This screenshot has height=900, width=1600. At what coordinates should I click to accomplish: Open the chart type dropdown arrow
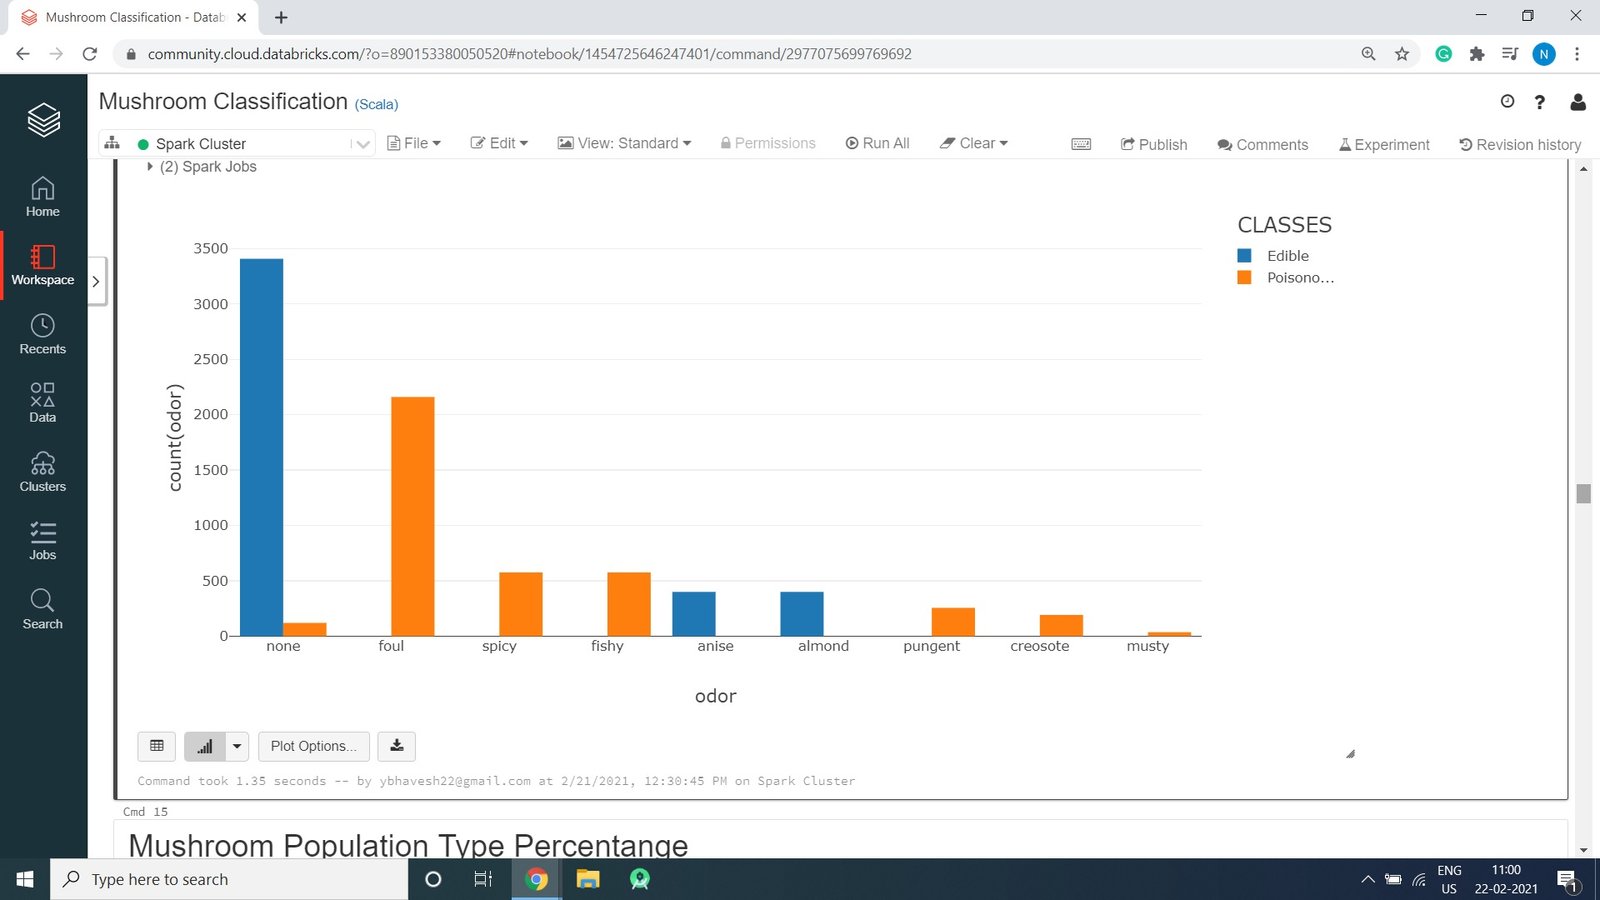[237, 746]
